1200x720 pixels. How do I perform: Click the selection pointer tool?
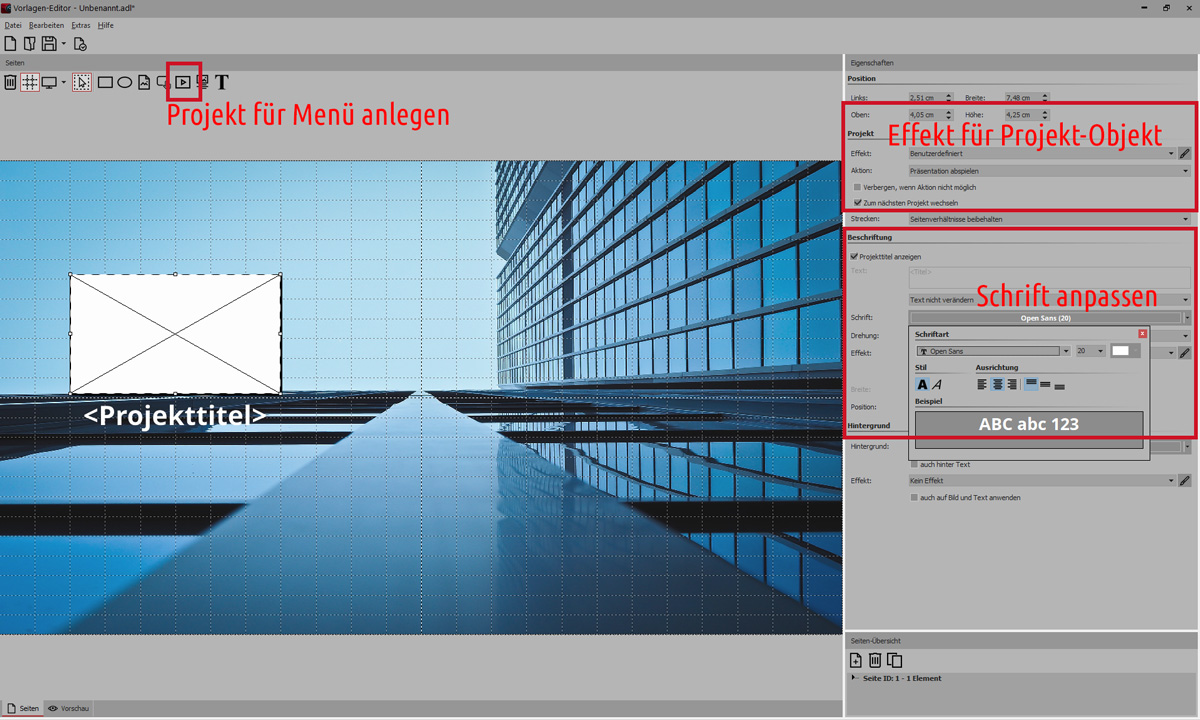click(82, 82)
